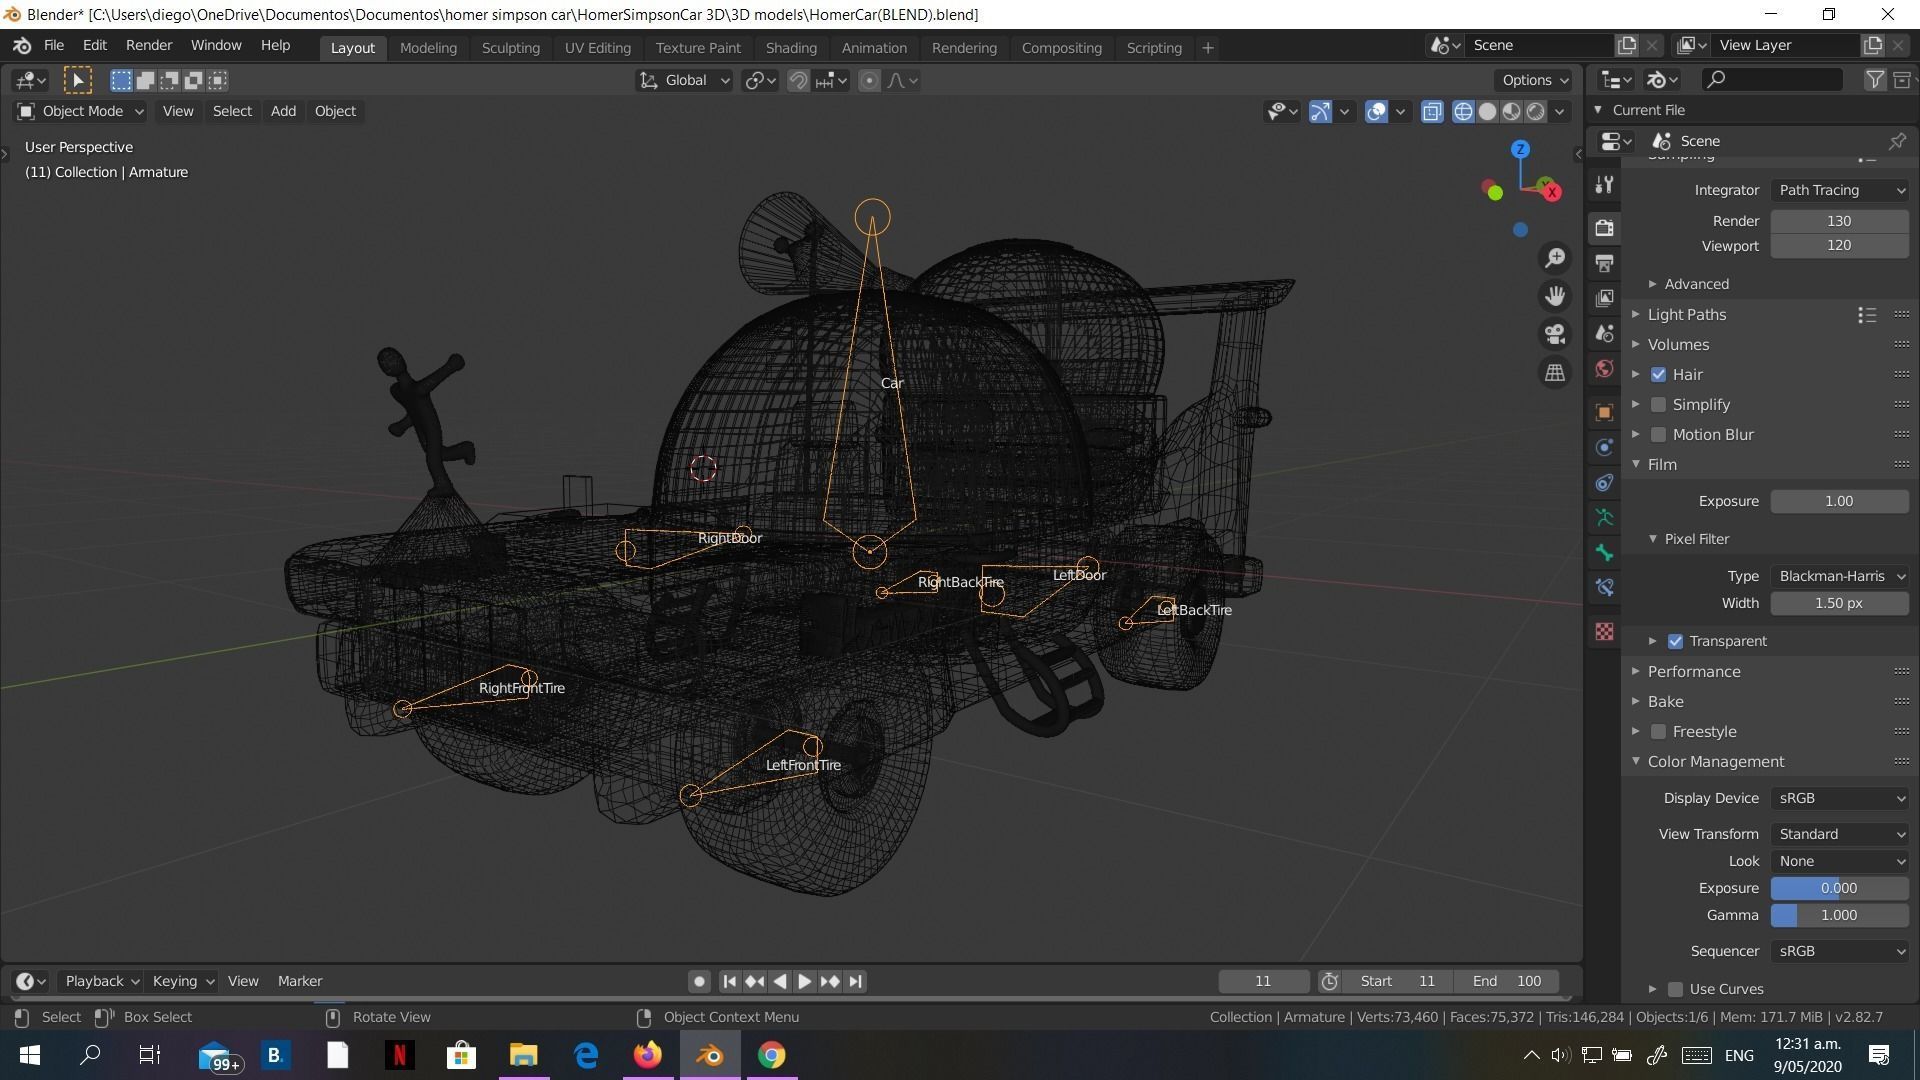This screenshot has height=1080, width=1920.
Task: Select material preview viewport shading
Action: (x=1511, y=111)
